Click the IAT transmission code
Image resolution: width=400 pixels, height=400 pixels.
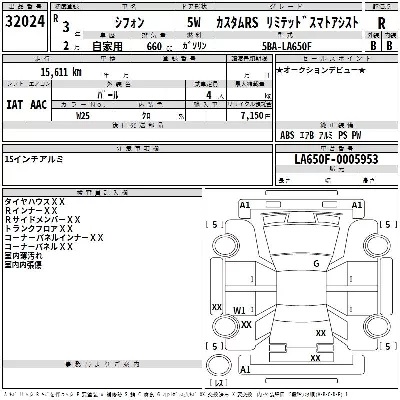15,105
